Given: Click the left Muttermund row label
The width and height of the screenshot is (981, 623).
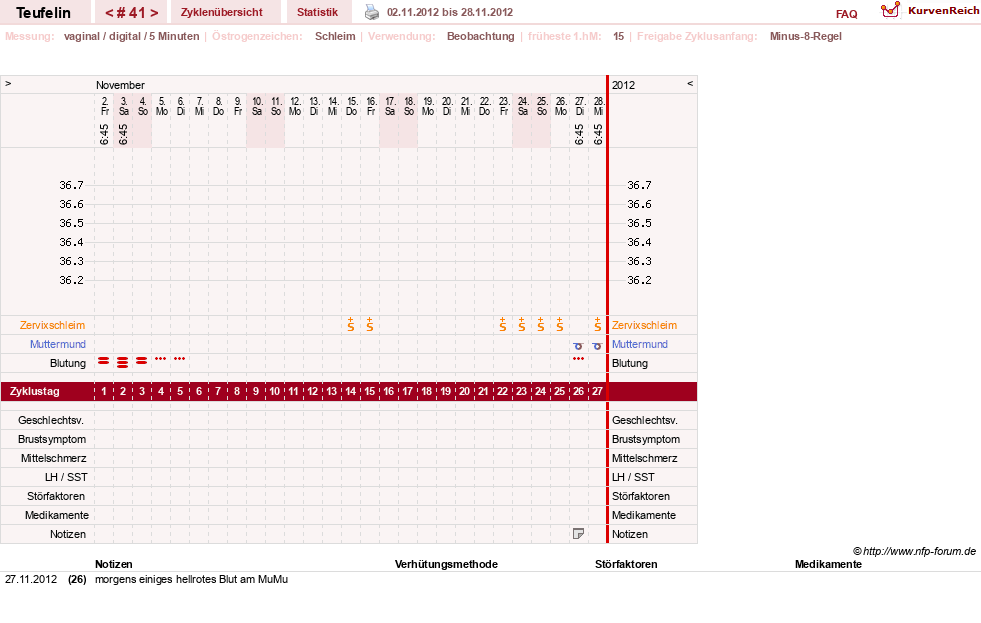Looking at the screenshot, I should point(58,344).
